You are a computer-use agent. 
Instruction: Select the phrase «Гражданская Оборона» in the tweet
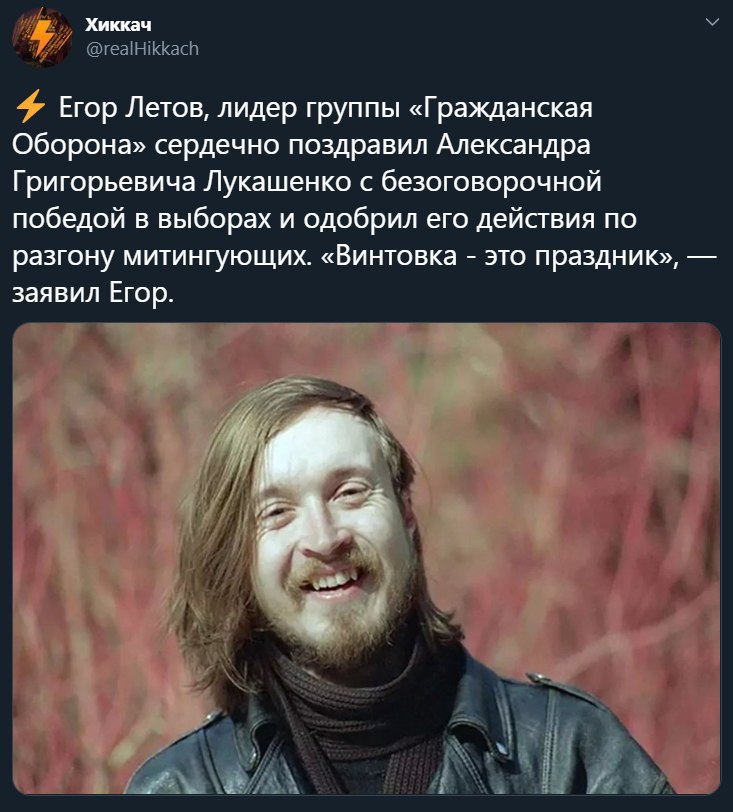click(x=302, y=126)
